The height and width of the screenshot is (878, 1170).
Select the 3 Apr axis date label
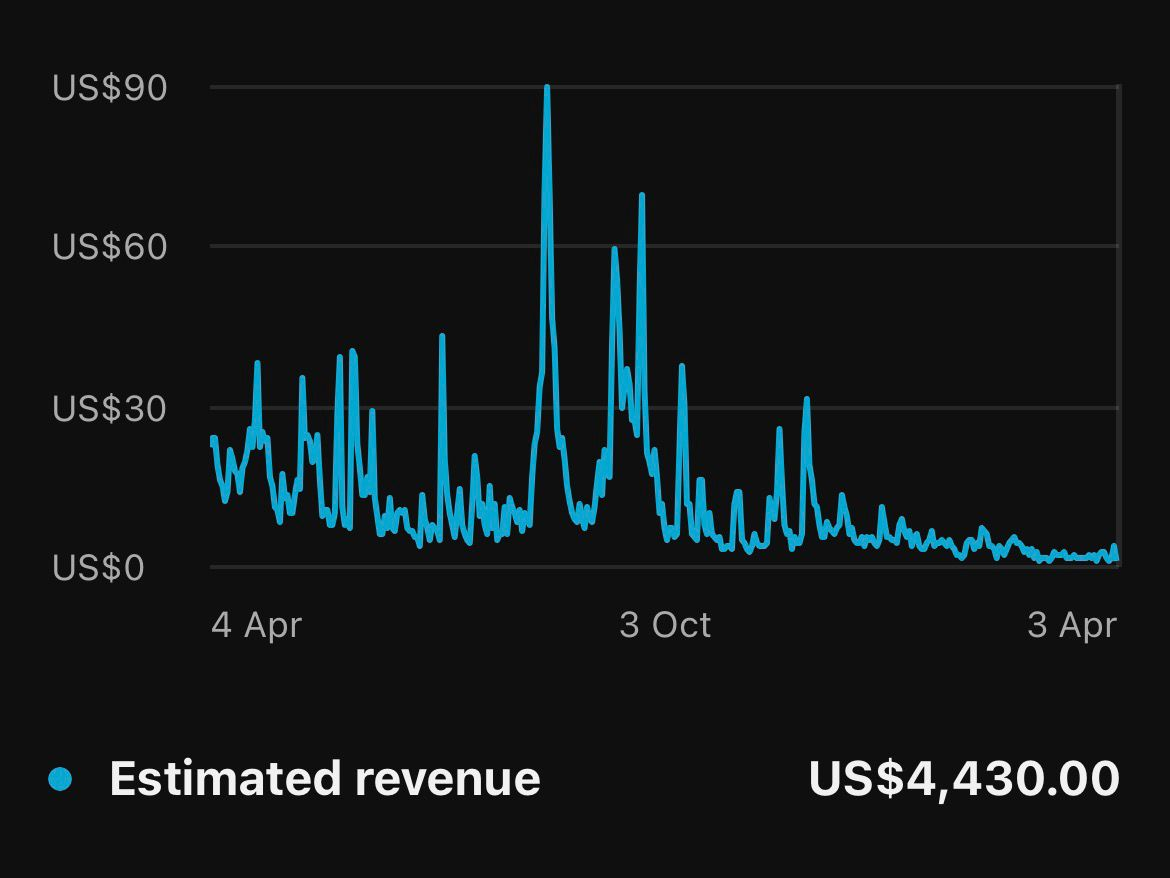click(1071, 625)
